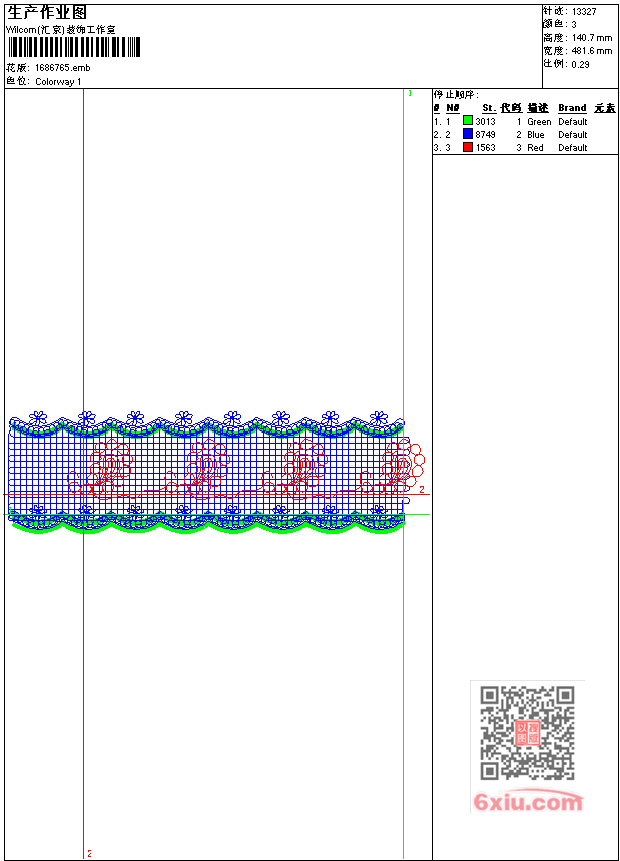Click the lace embroidery design preview
The image size is (620, 861).
(216, 472)
